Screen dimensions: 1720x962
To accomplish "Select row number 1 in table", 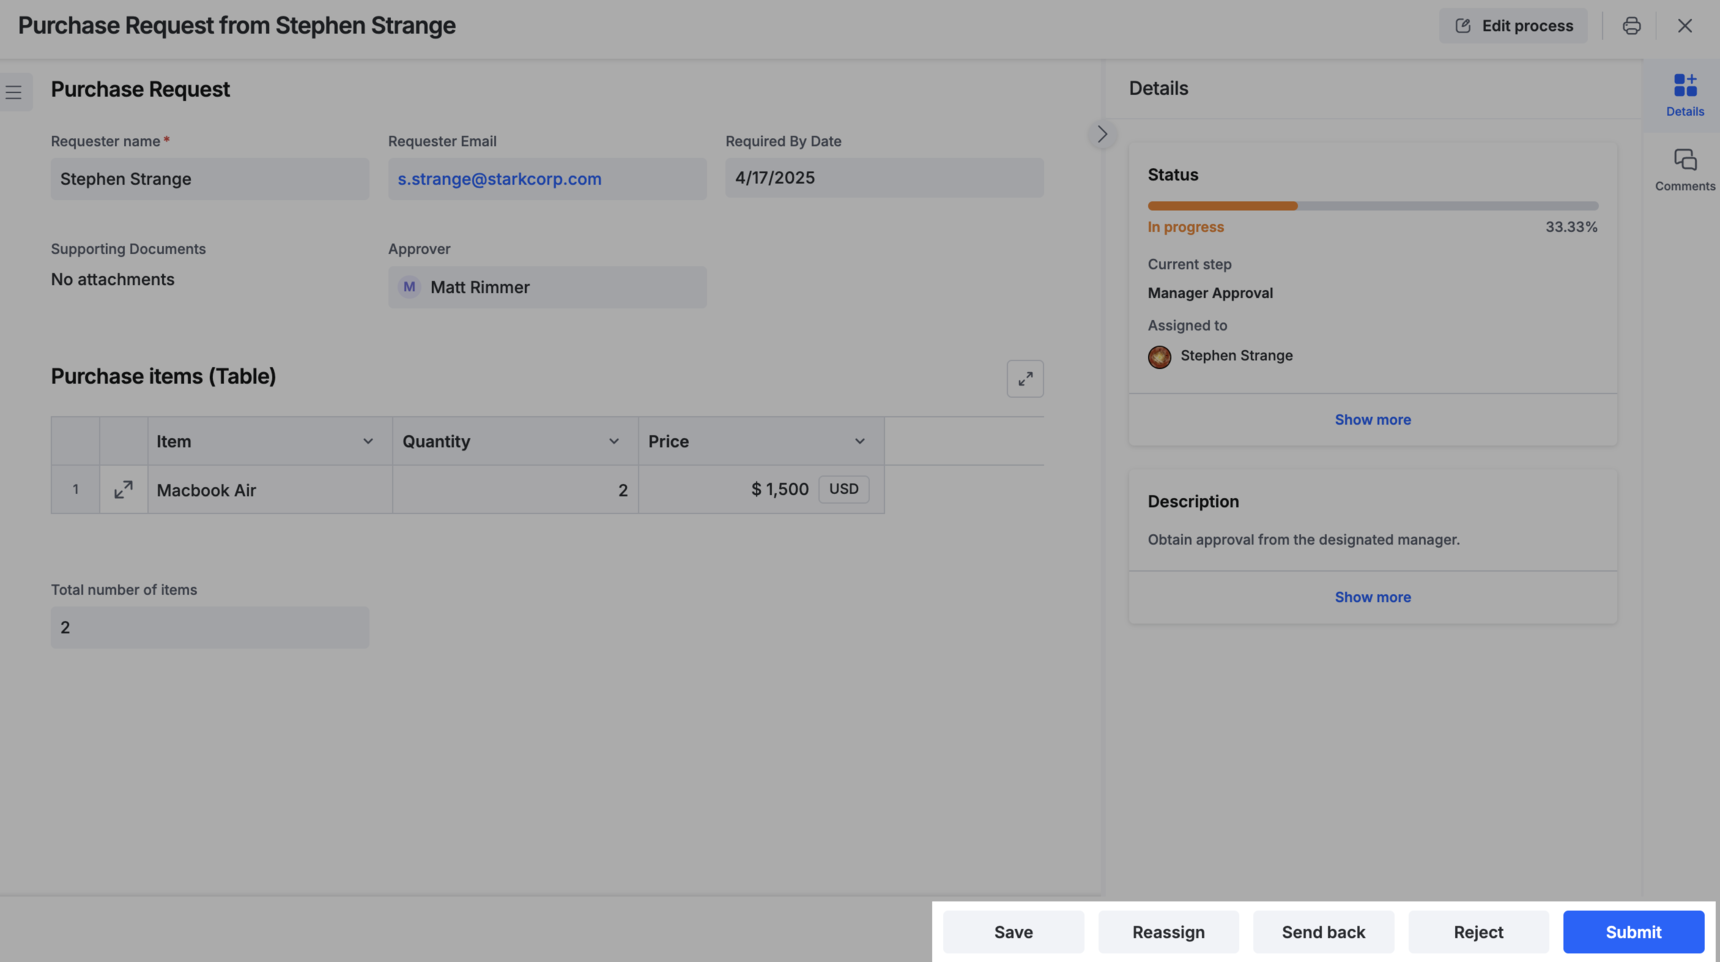I will tap(75, 490).
